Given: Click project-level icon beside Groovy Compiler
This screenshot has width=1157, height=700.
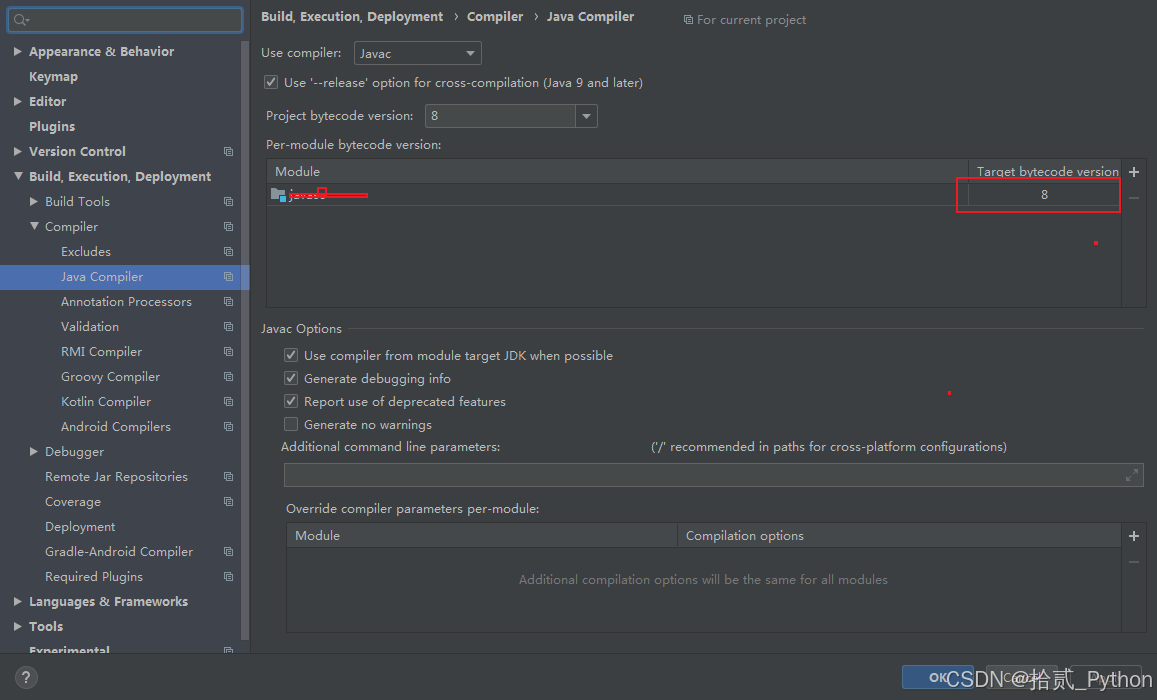Looking at the screenshot, I should pyautogui.click(x=229, y=376).
